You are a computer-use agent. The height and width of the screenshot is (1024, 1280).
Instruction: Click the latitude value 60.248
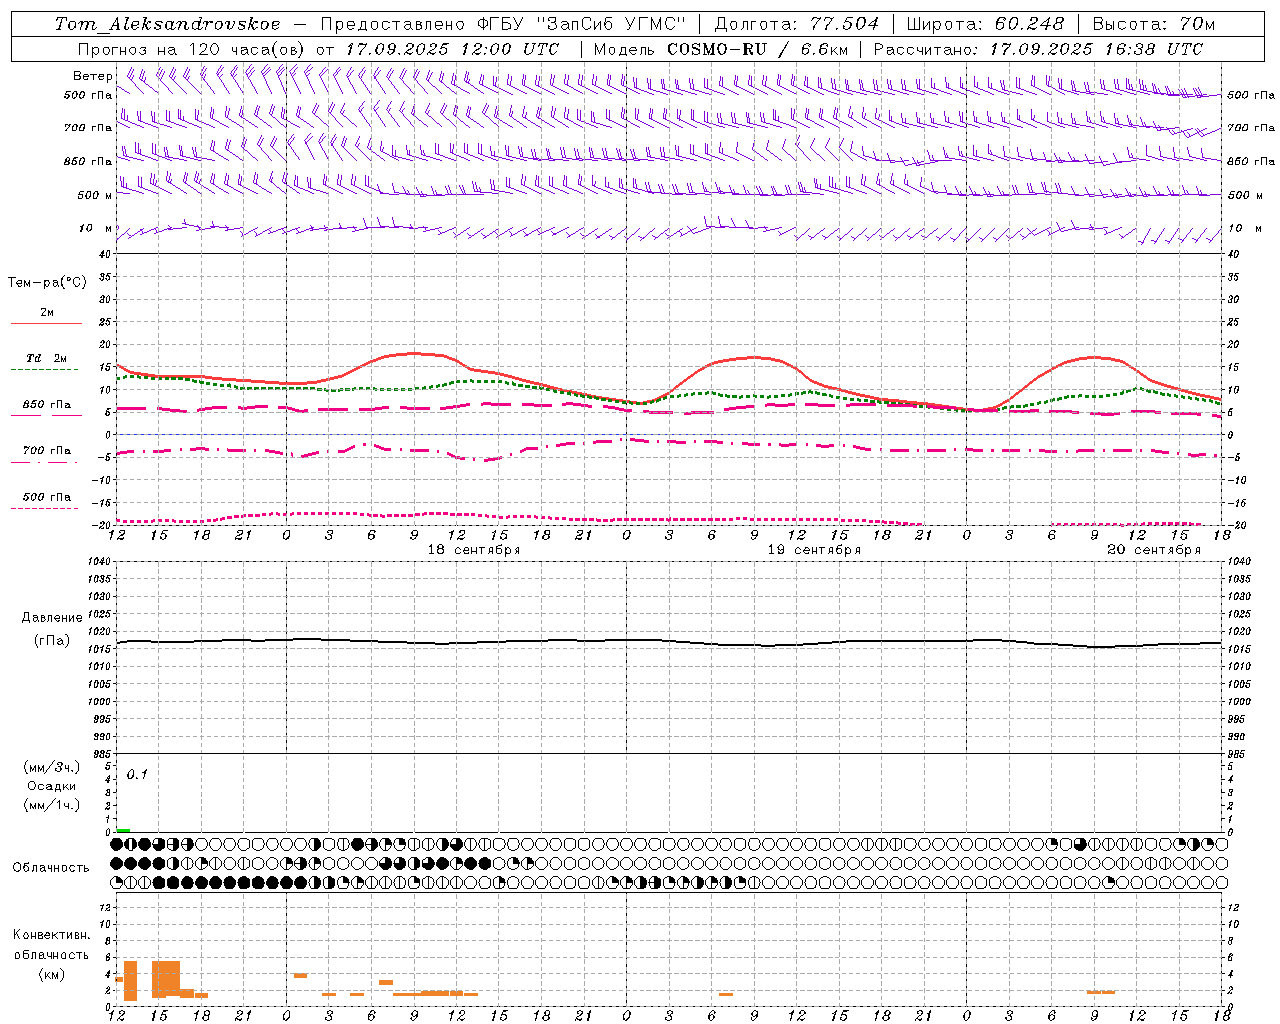1029,24
